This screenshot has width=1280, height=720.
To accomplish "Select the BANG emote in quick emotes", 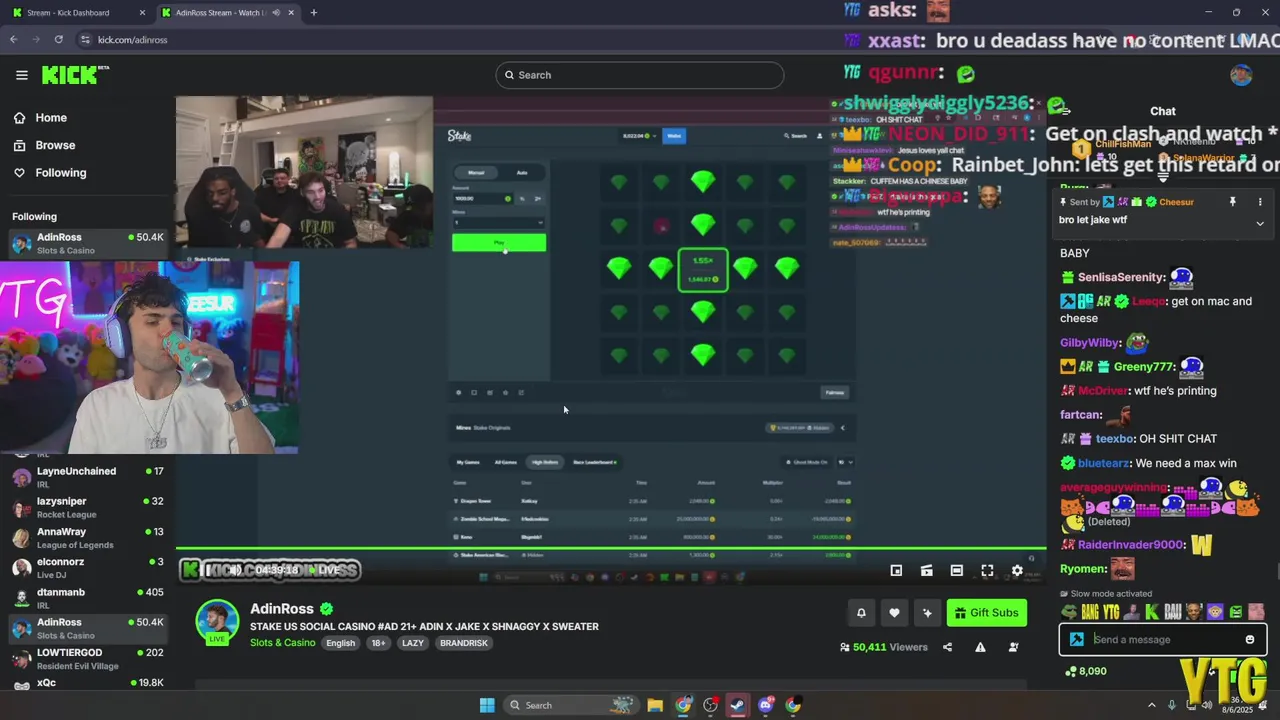I will 1090,612.
